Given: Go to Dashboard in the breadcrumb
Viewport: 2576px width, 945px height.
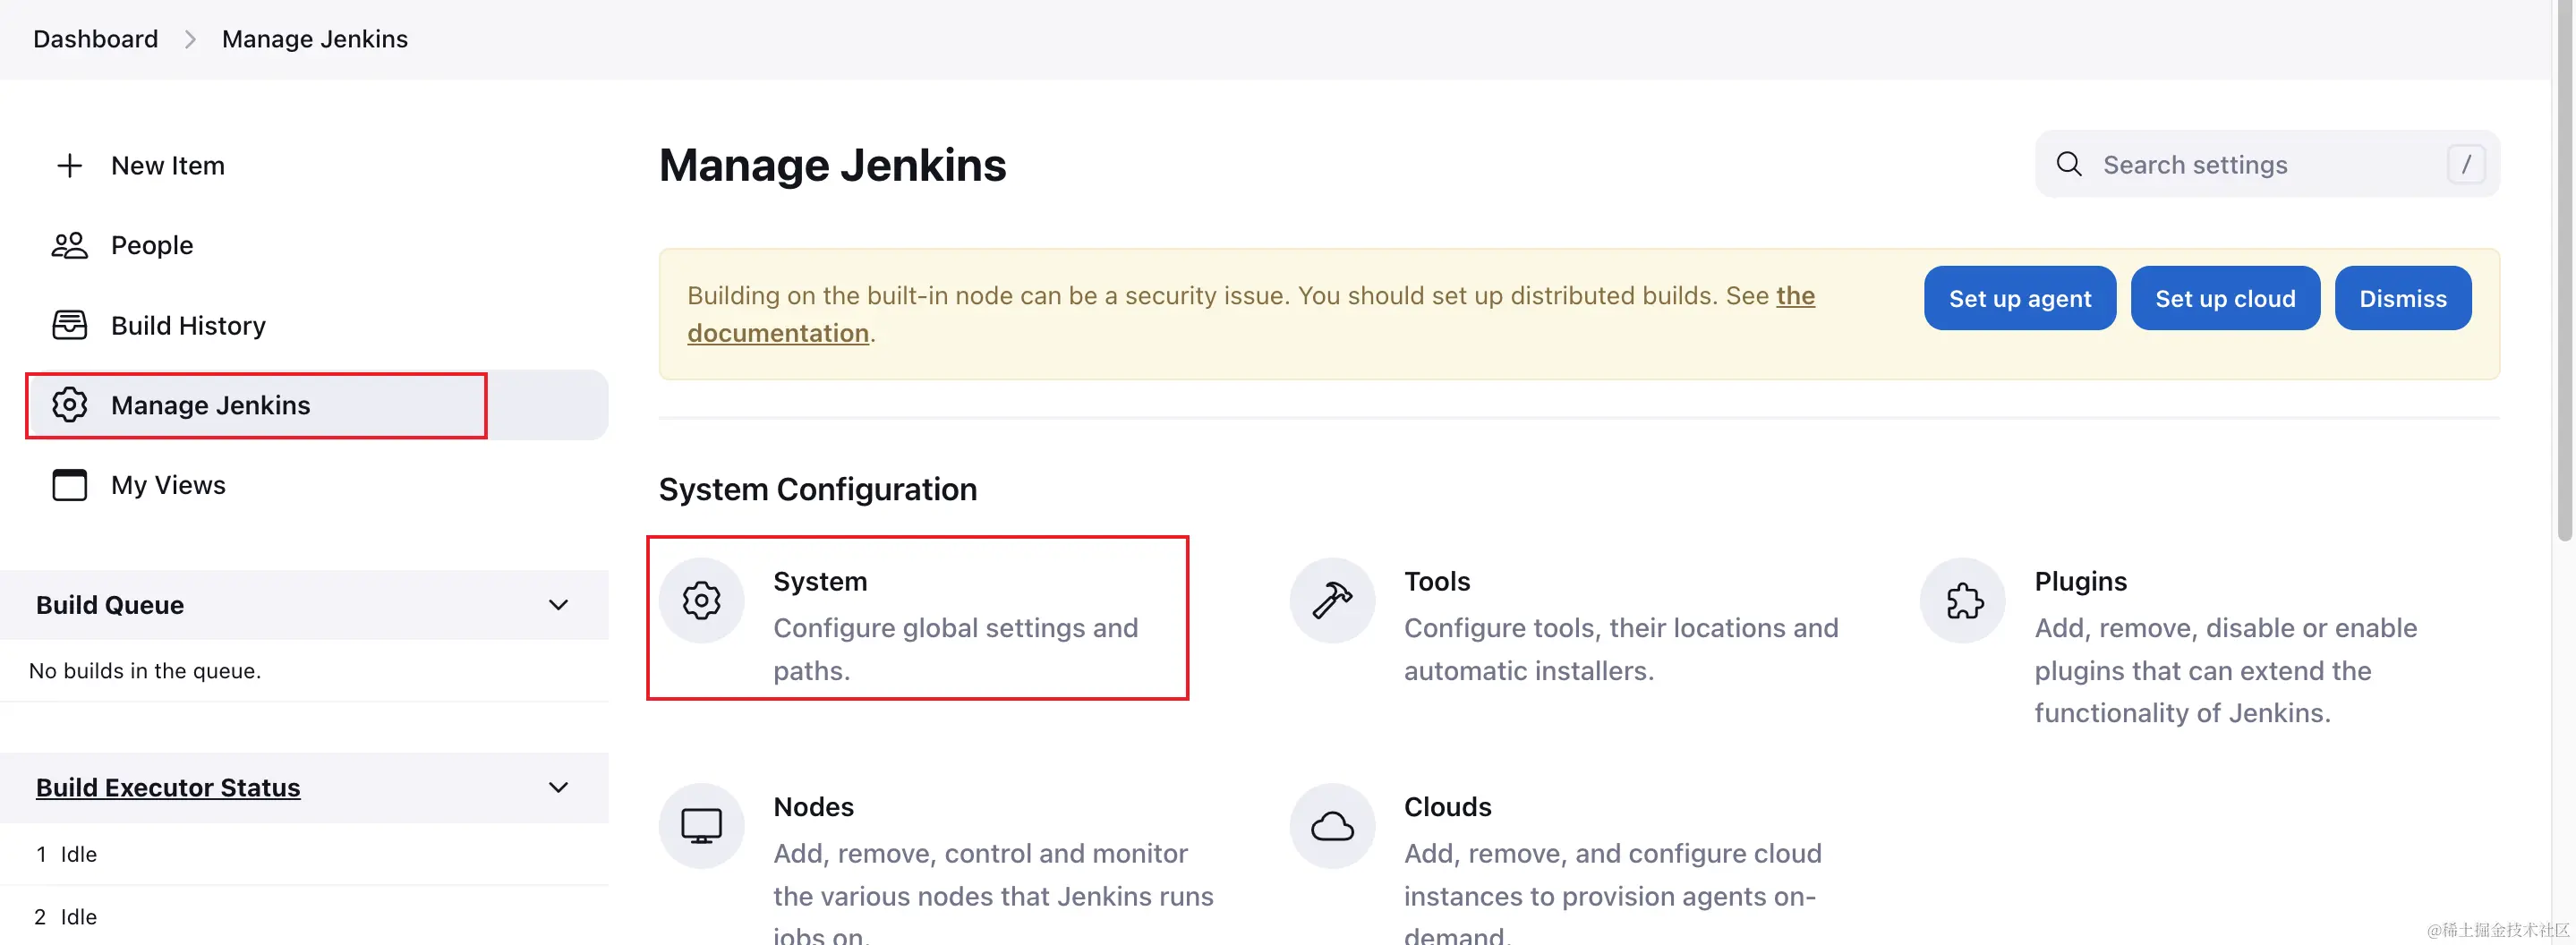Looking at the screenshot, I should click(x=95, y=39).
